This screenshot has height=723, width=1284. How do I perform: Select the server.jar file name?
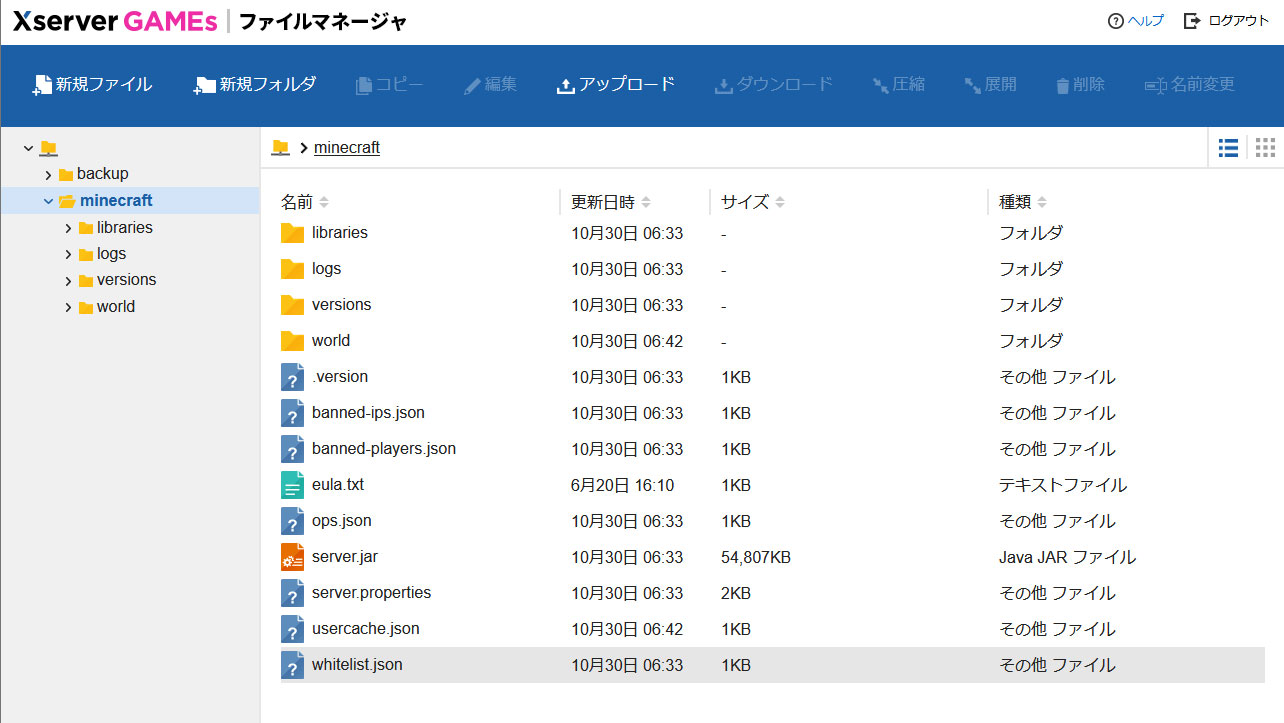[345, 557]
